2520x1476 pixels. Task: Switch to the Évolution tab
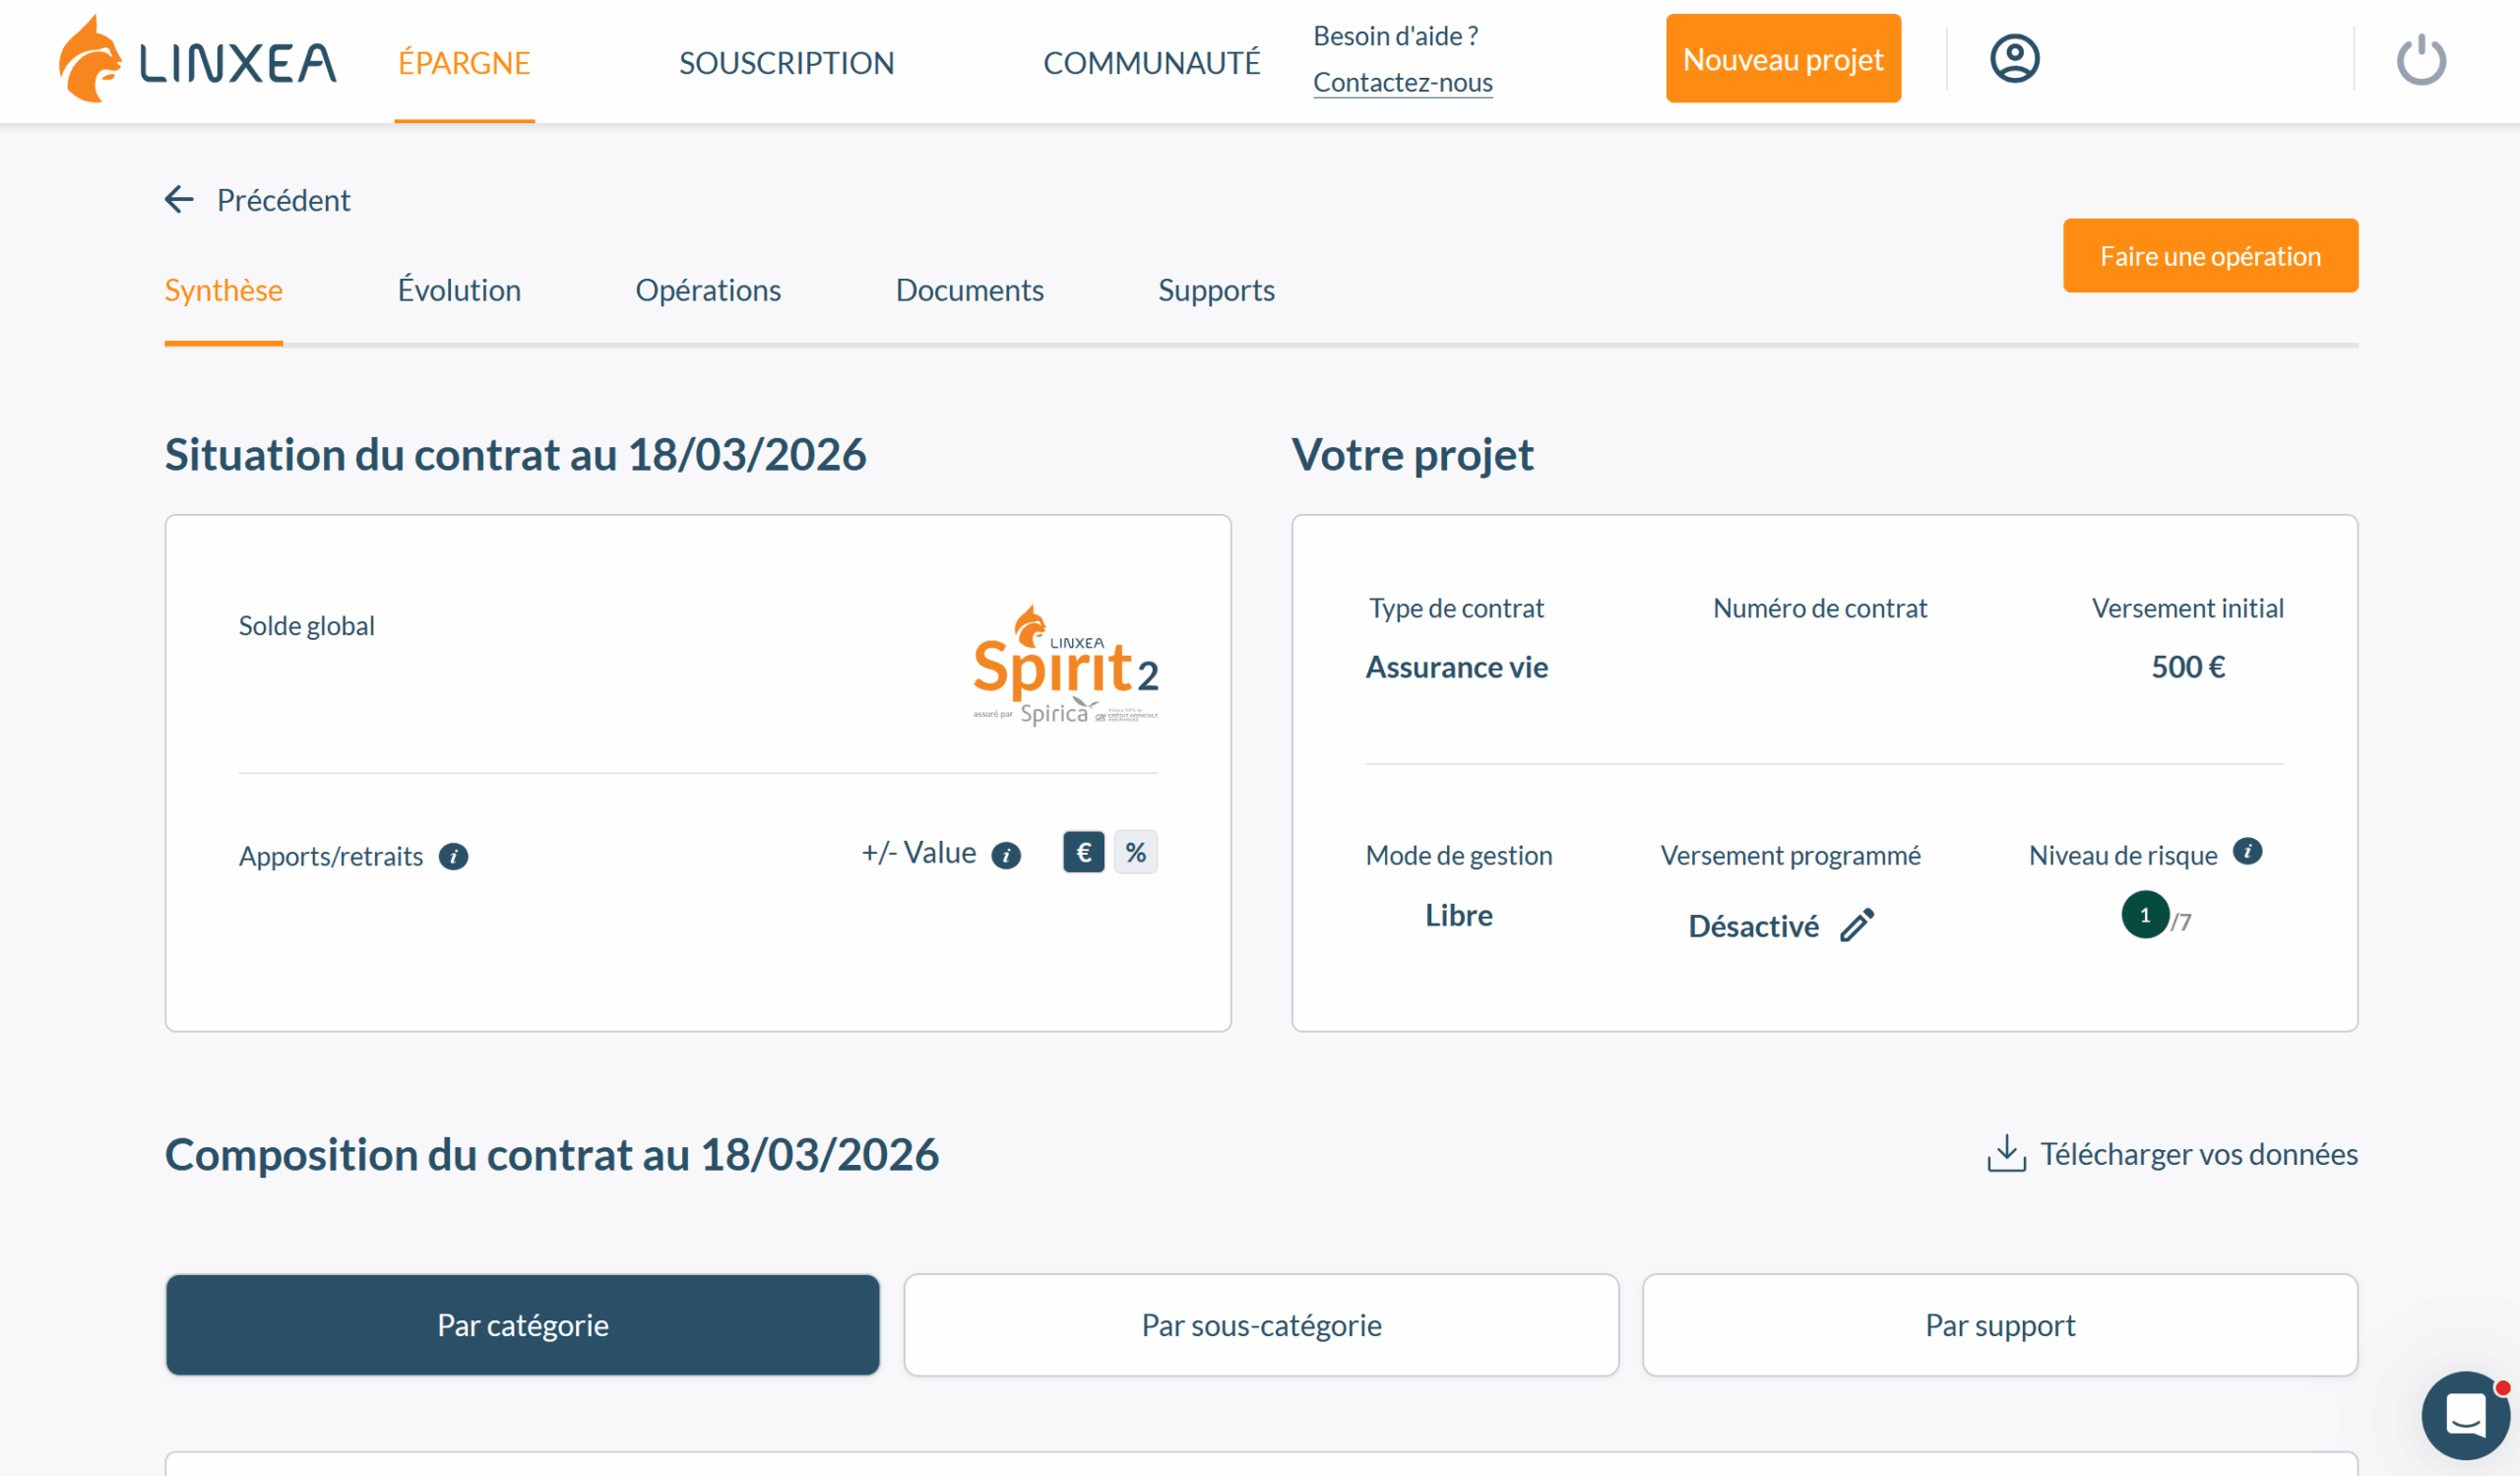click(459, 290)
